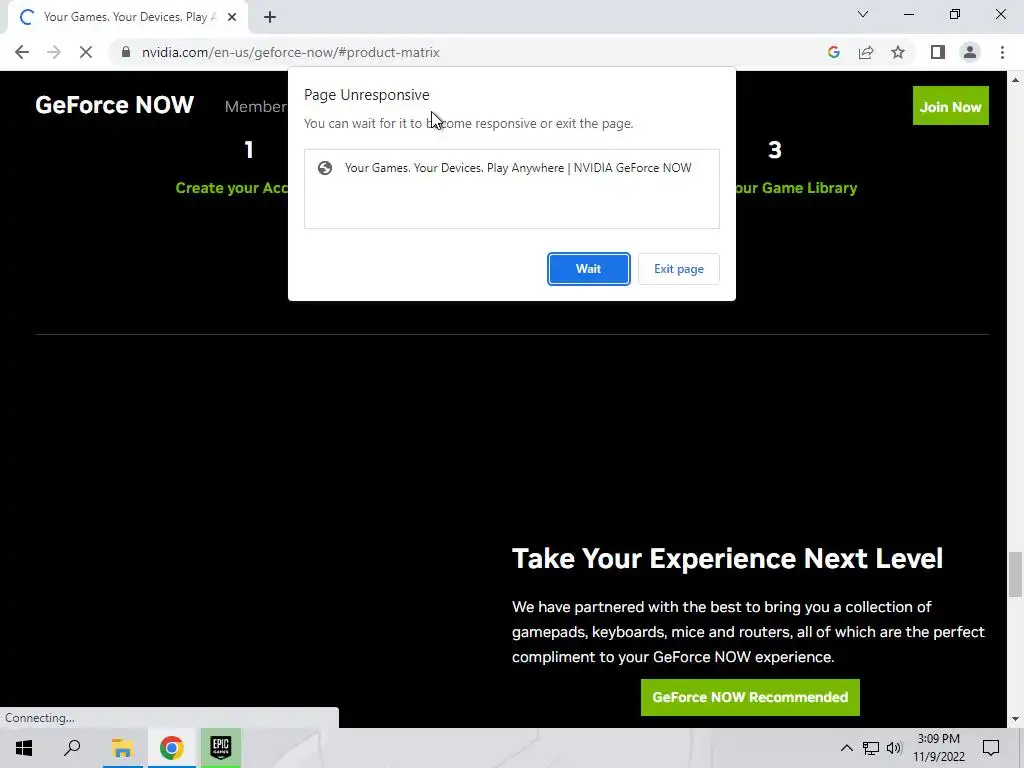Click the globe icon in dialog list
Viewport: 1024px width, 768px height.
[x=325, y=168]
